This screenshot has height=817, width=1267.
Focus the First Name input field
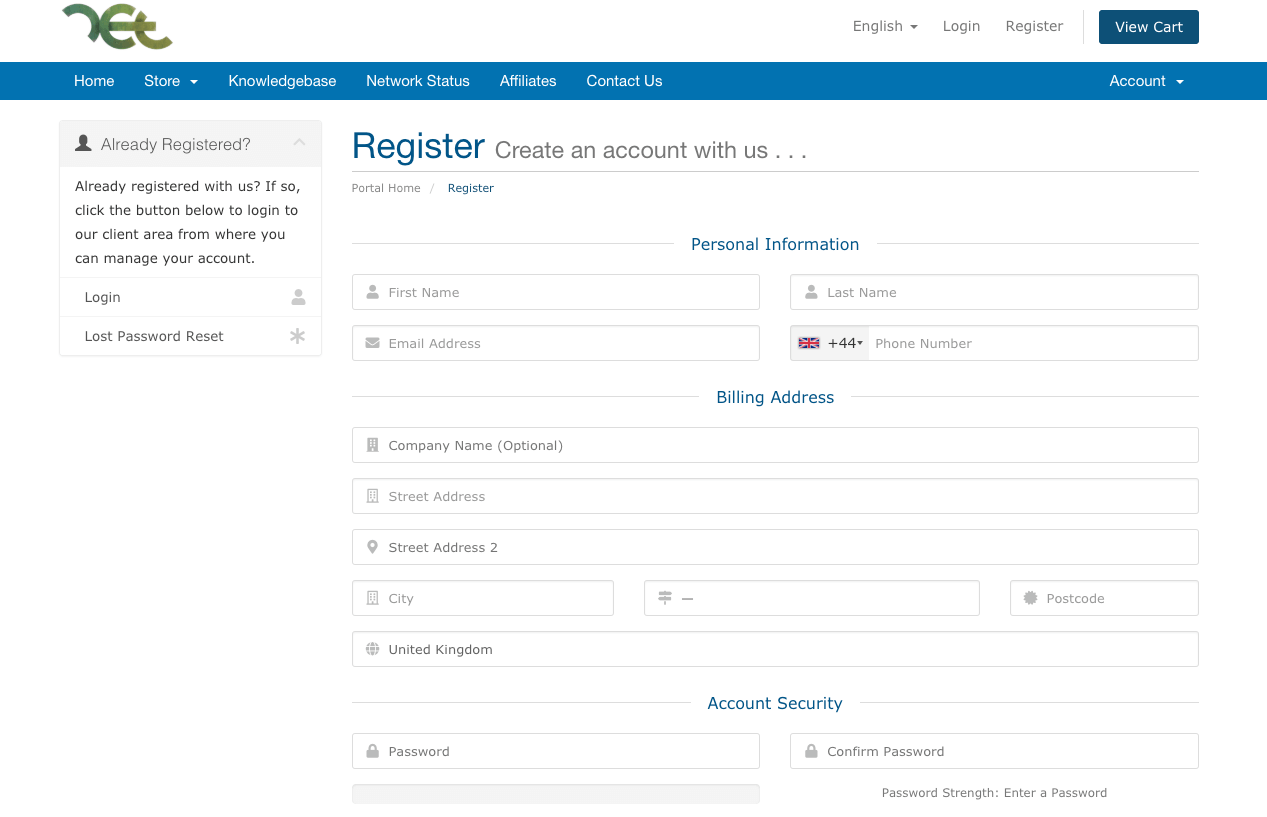tap(556, 292)
